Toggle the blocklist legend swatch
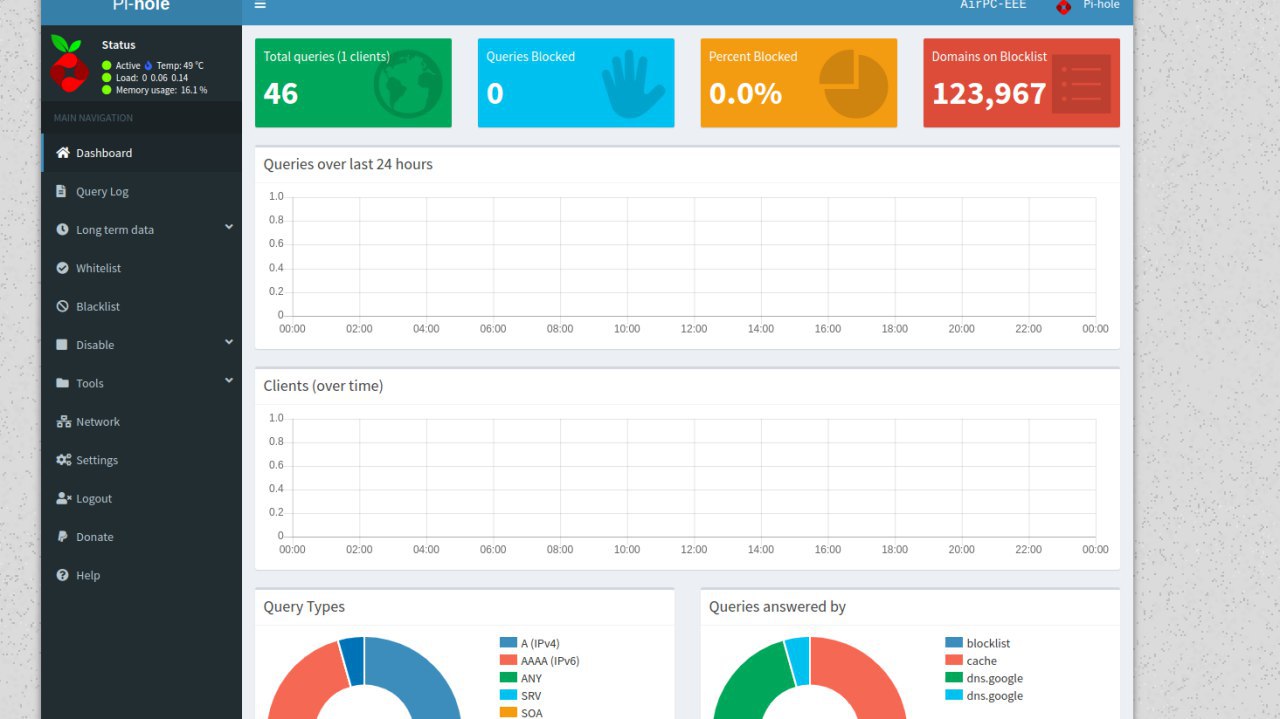The height and width of the screenshot is (719, 1280). (954, 643)
